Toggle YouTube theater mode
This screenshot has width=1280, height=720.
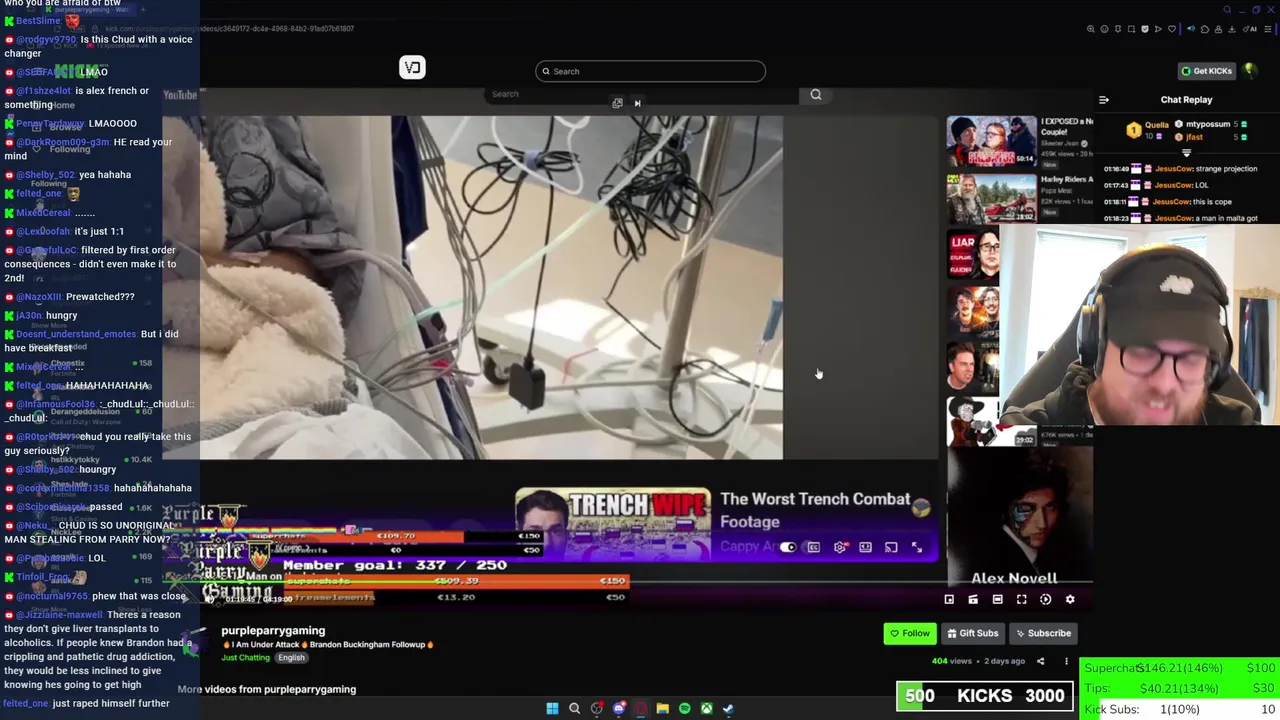click(865, 547)
